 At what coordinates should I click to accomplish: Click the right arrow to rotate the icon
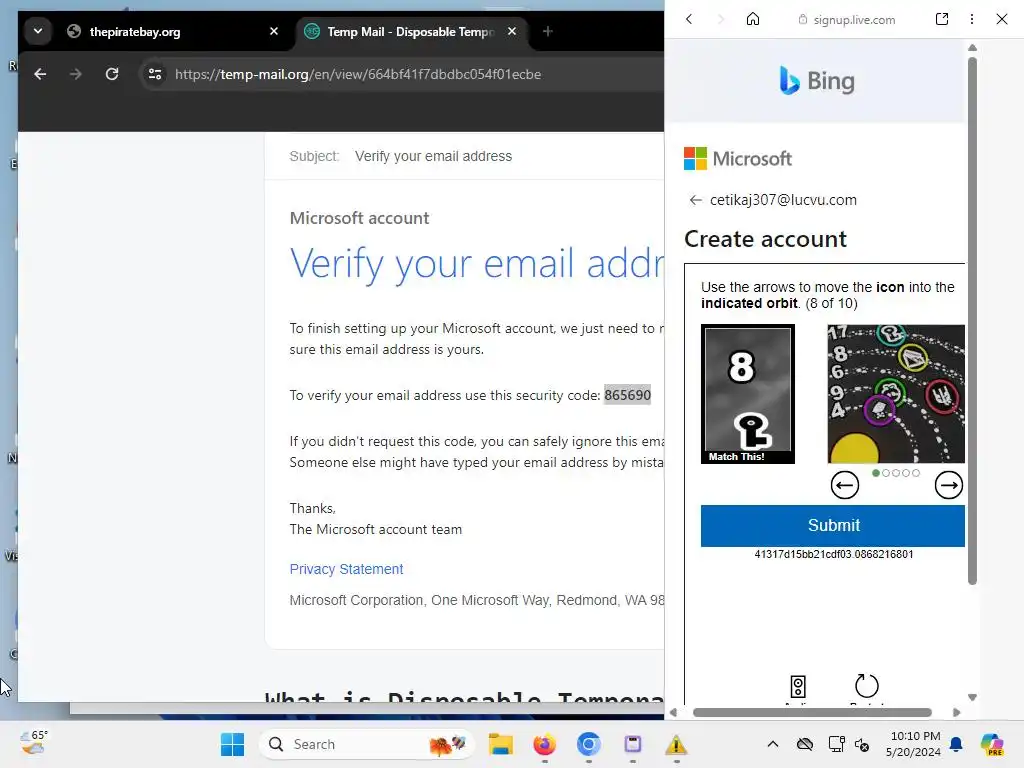click(948, 485)
